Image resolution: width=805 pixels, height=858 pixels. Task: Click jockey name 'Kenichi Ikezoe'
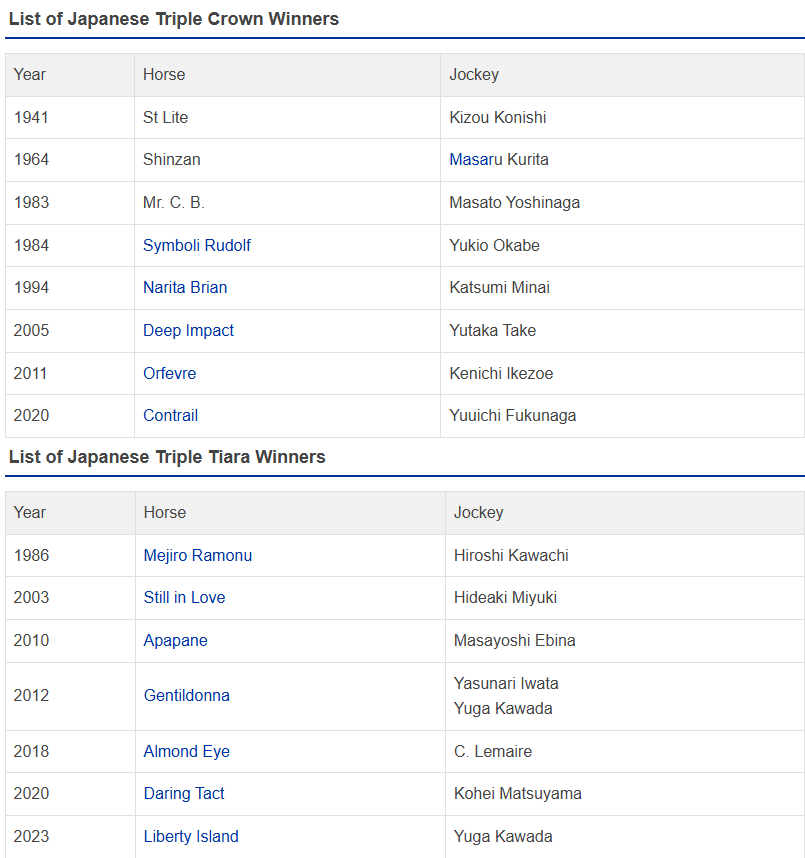501,373
